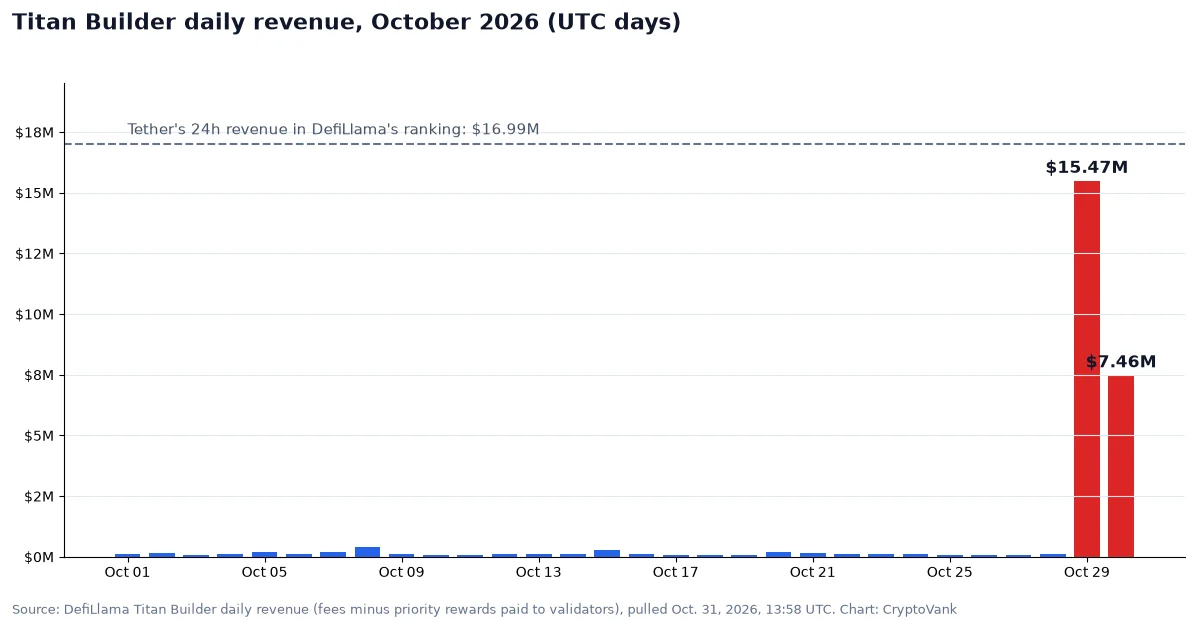Click the $7.46M bar label

1121,362
